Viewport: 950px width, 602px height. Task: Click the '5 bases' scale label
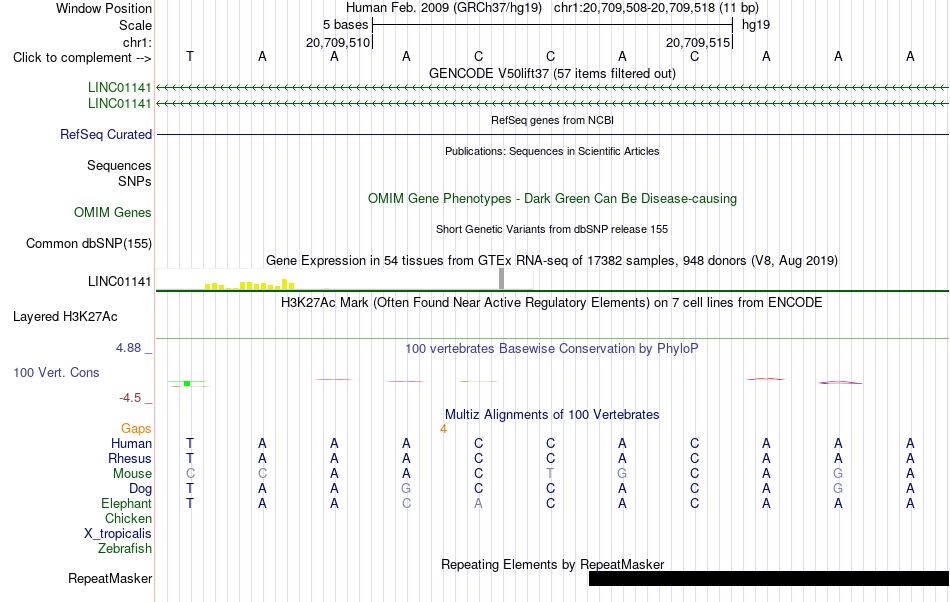[345, 25]
